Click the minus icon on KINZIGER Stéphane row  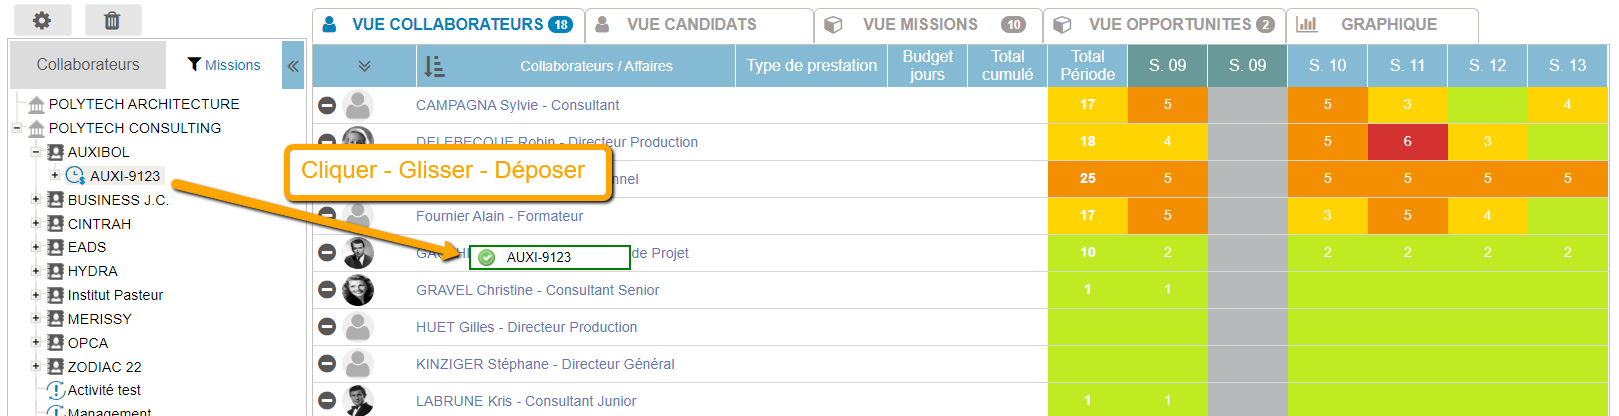327,364
